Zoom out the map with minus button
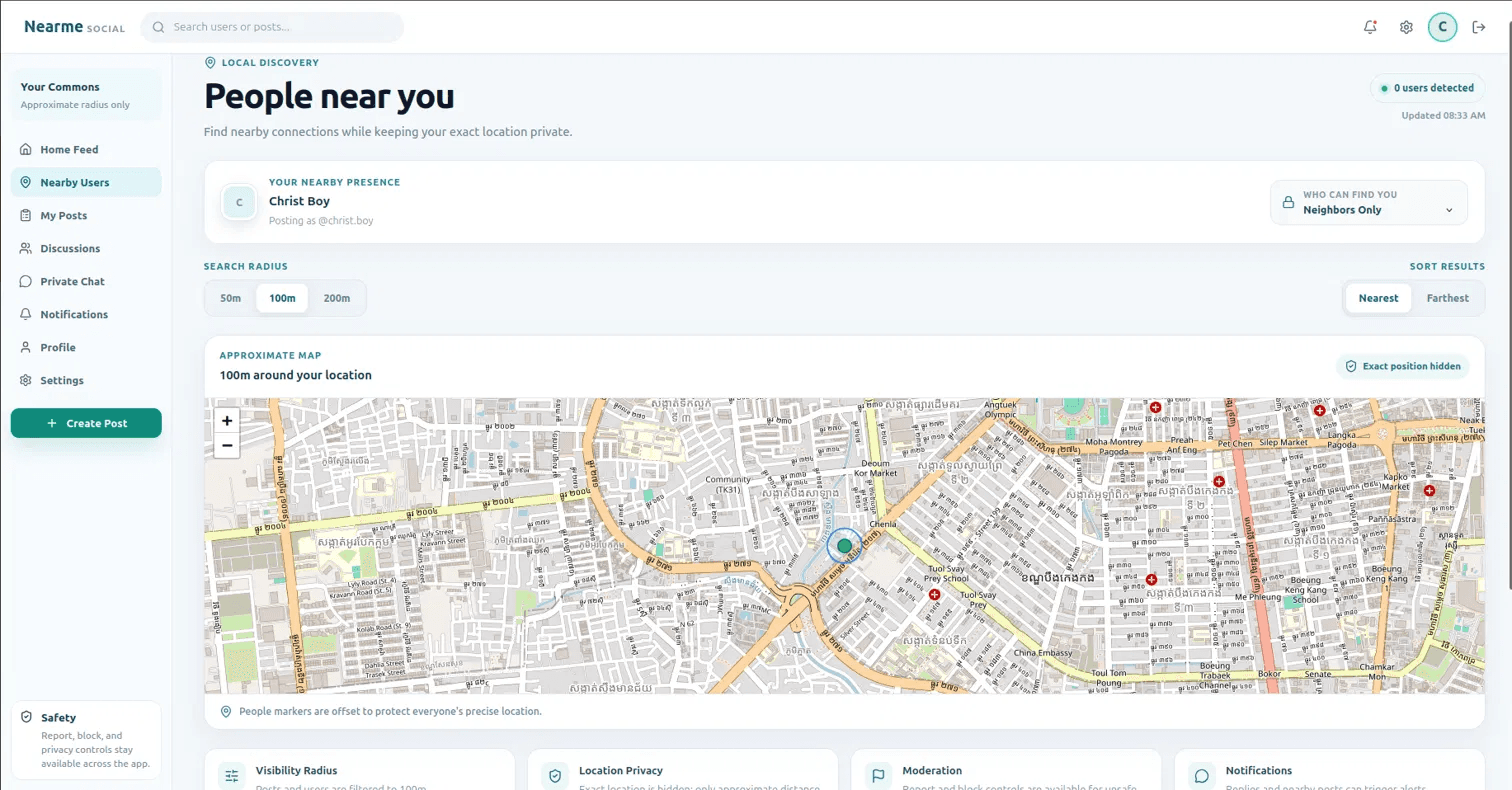This screenshot has height=790, width=1512. click(227, 445)
